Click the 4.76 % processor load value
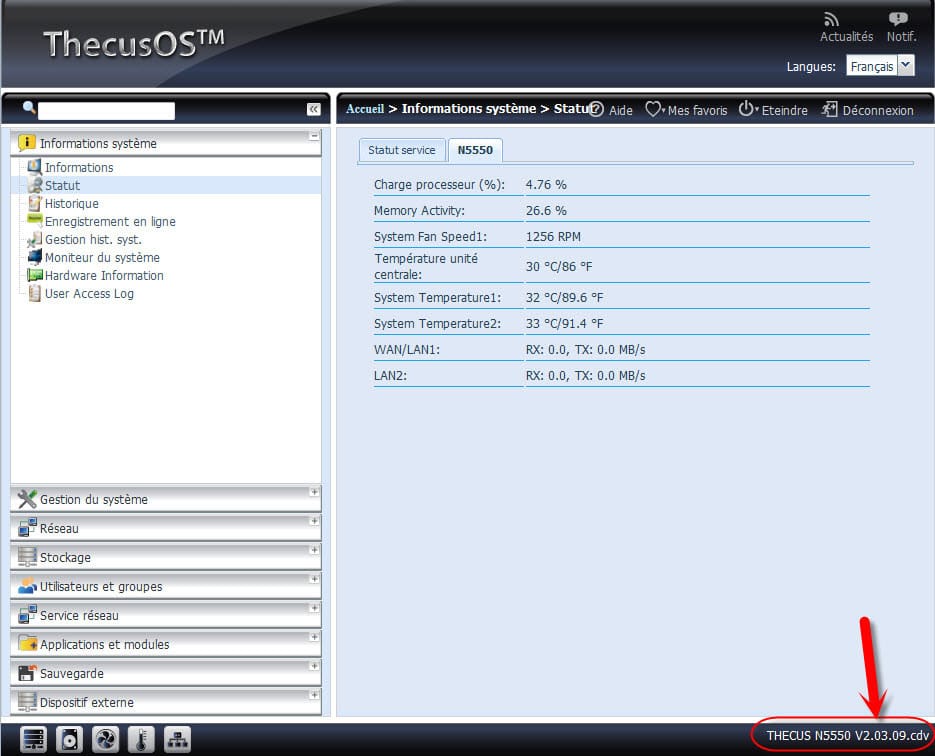The image size is (935, 756). point(546,185)
